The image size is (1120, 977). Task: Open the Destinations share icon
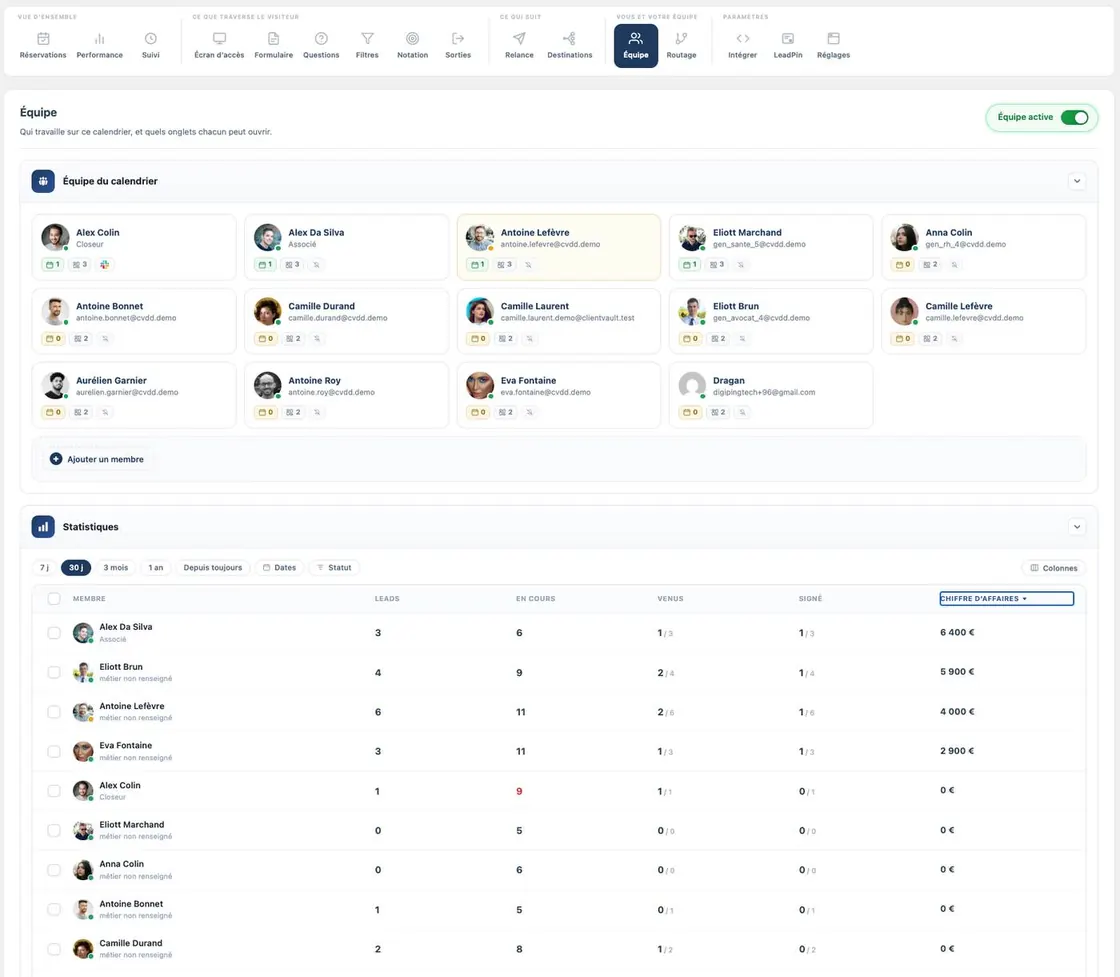click(x=569, y=39)
